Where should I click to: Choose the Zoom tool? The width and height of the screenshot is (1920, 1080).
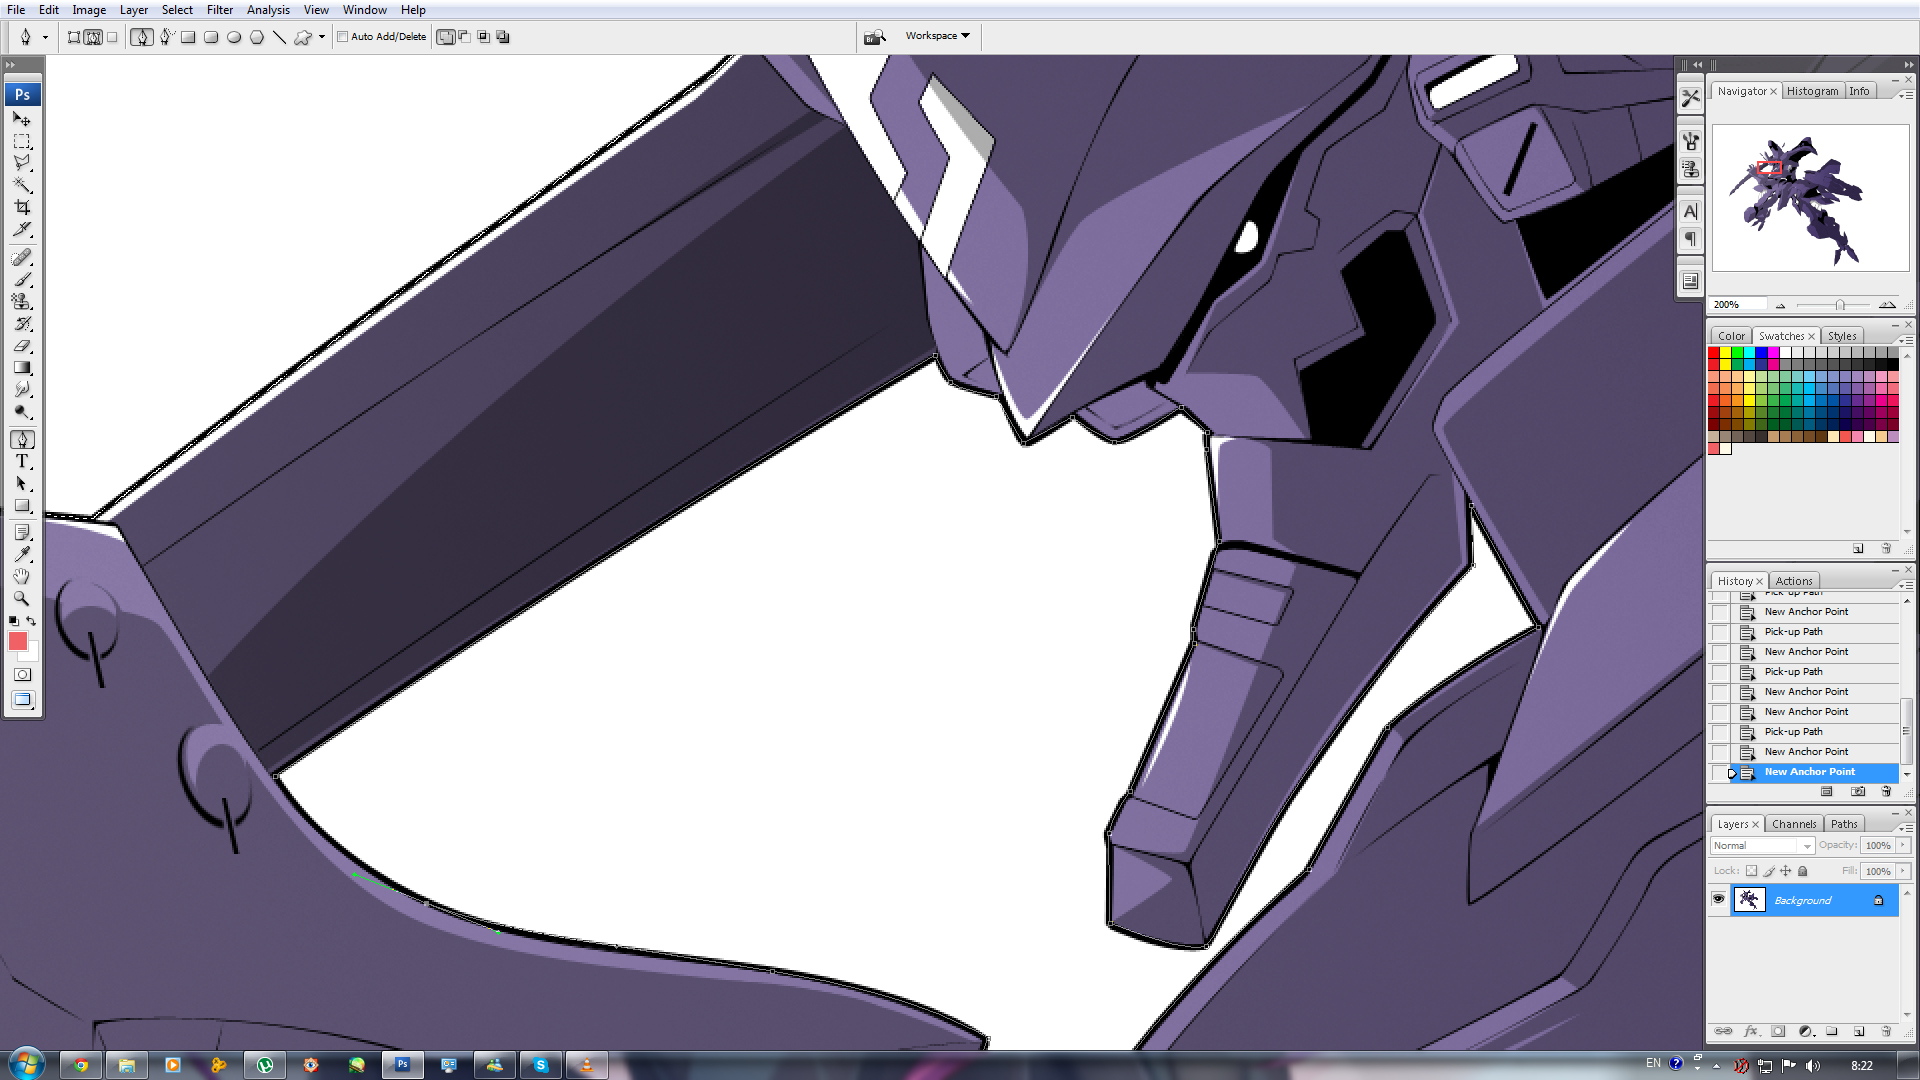click(x=22, y=598)
